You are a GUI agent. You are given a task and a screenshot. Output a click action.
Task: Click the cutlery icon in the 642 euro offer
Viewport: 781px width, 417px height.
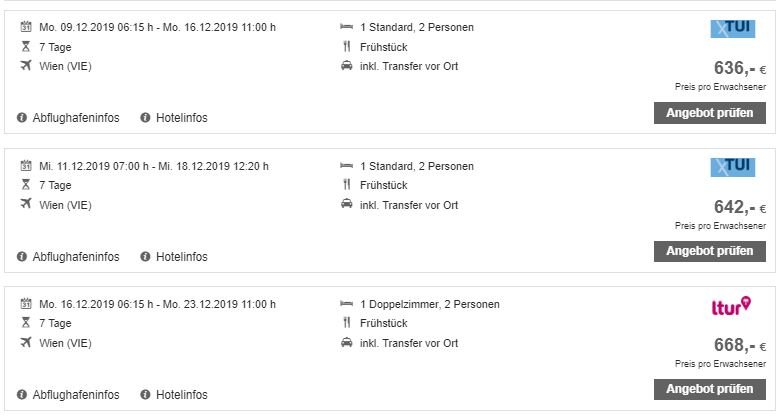click(347, 185)
